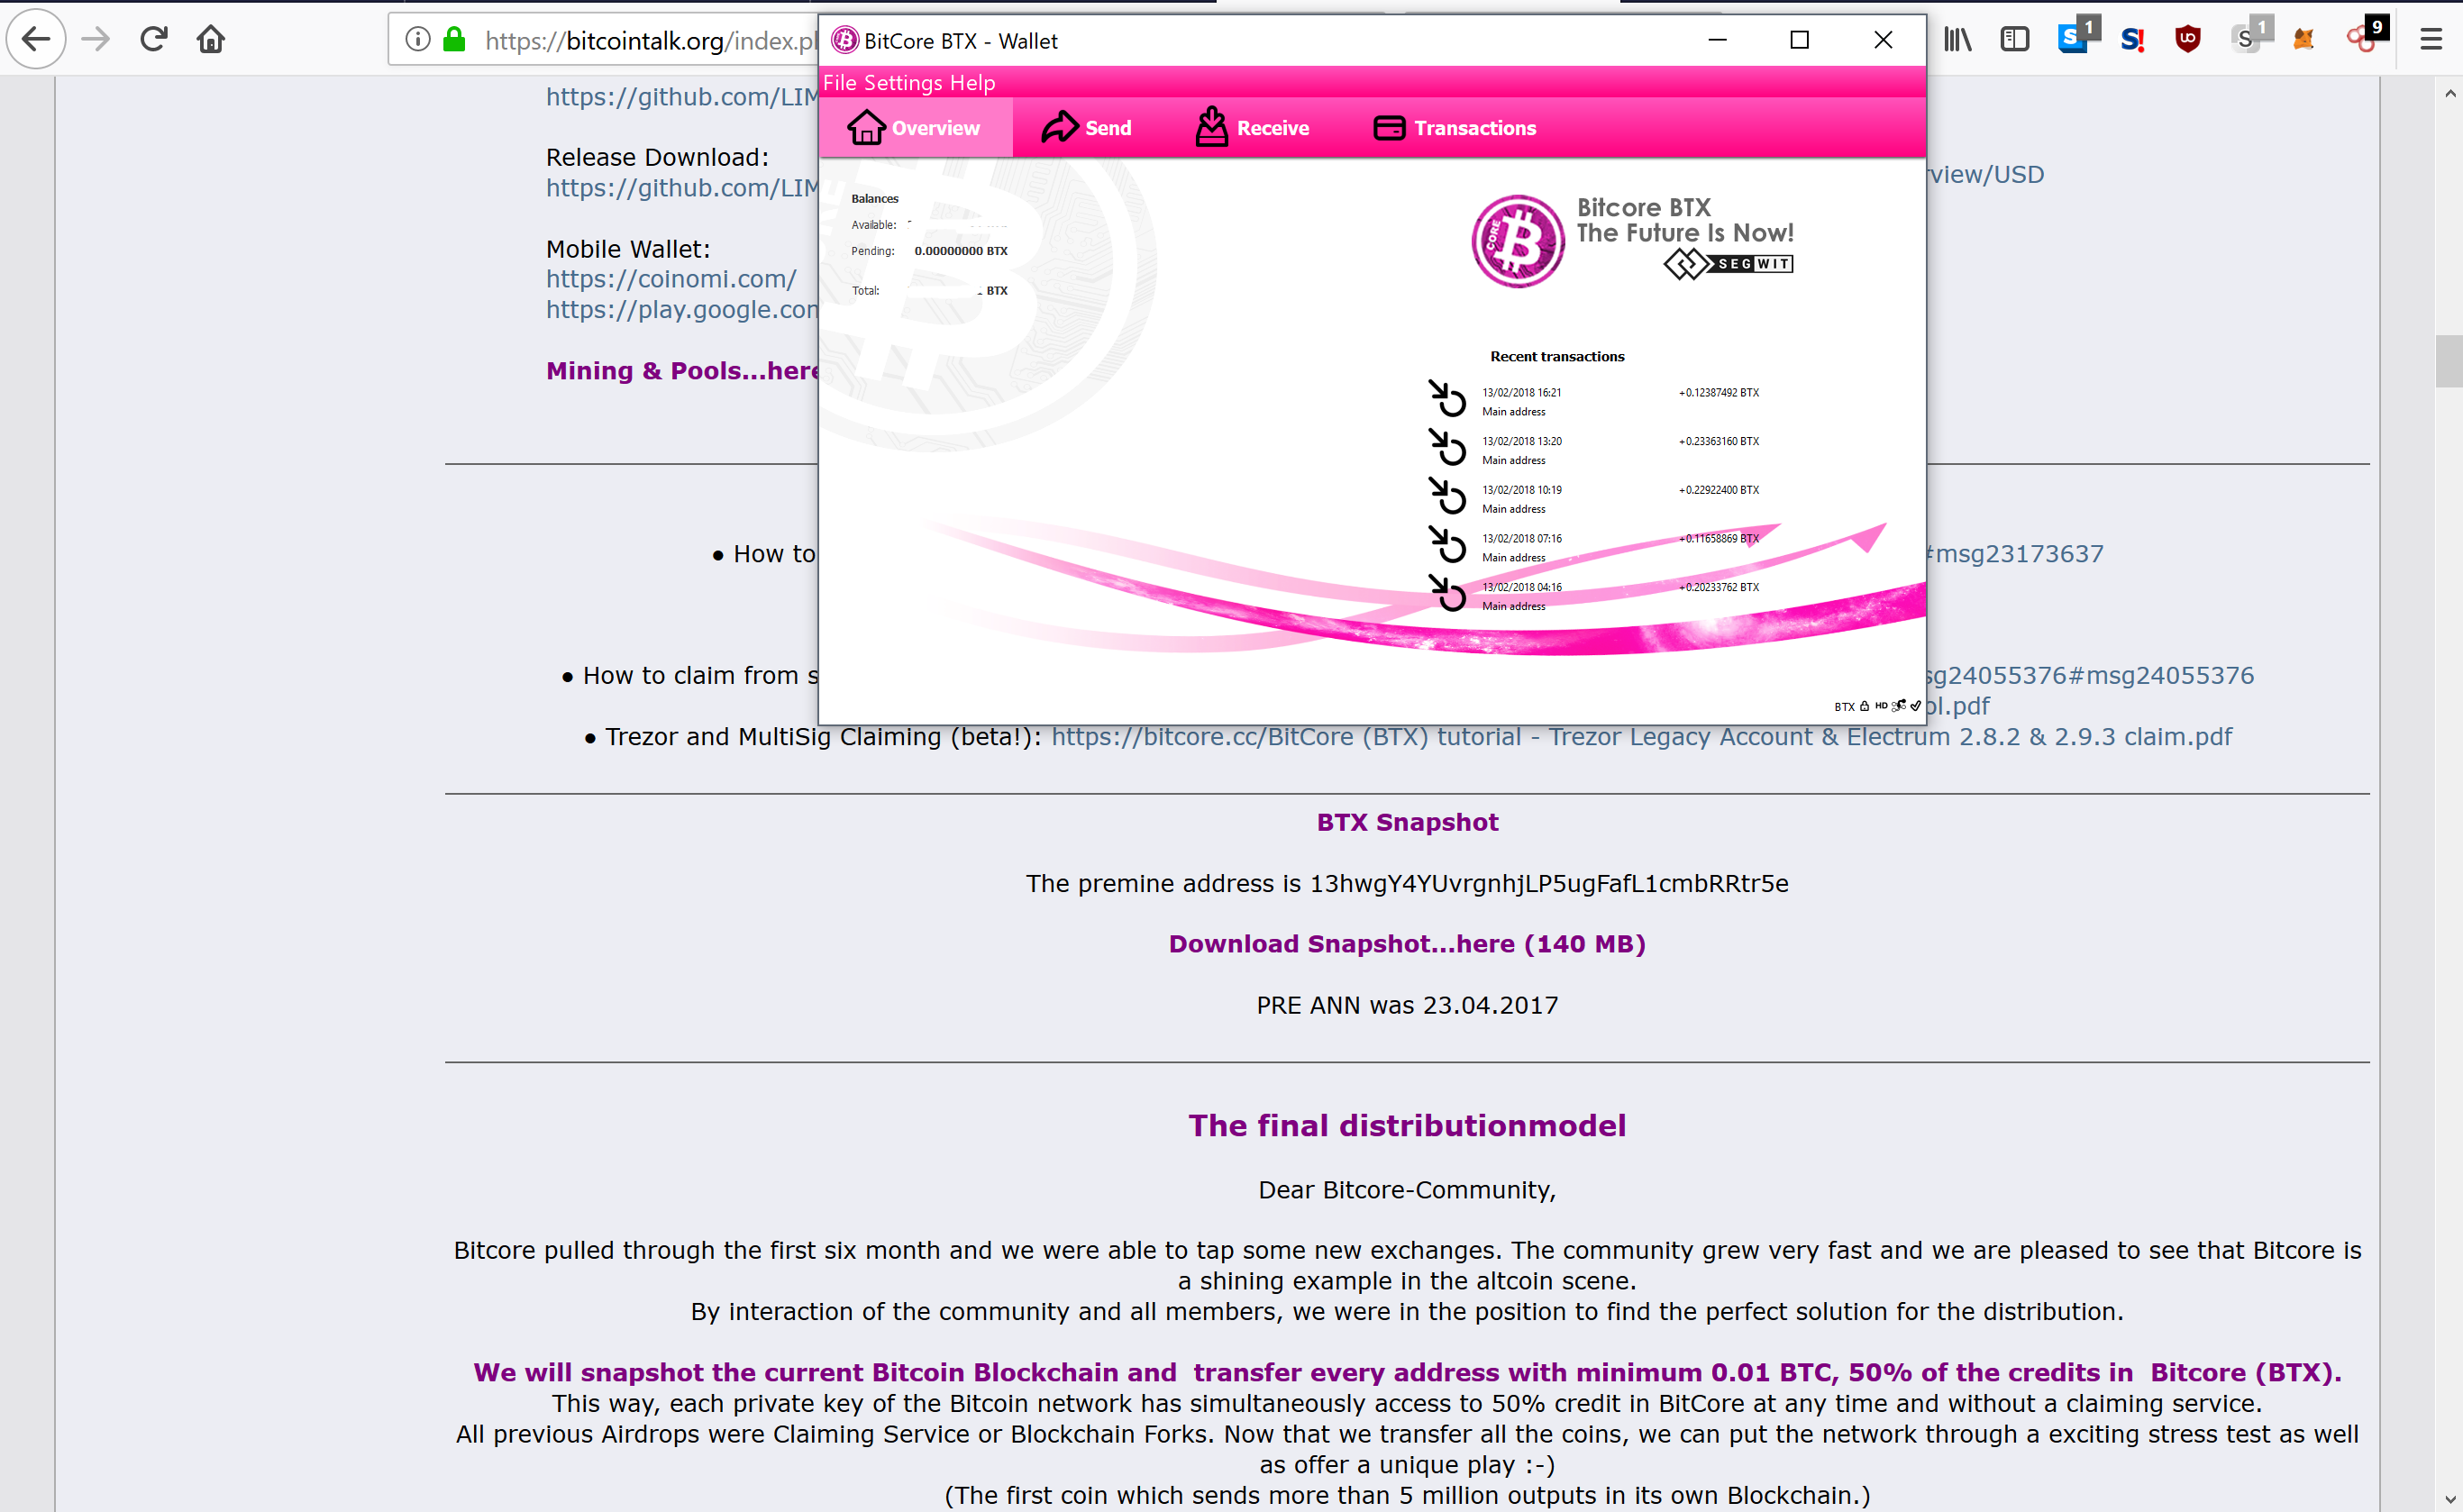Click the scrollbar up arrow
The width and height of the screenshot is (2463, 1512).
pyautogui.click(x=2450, y=93)
